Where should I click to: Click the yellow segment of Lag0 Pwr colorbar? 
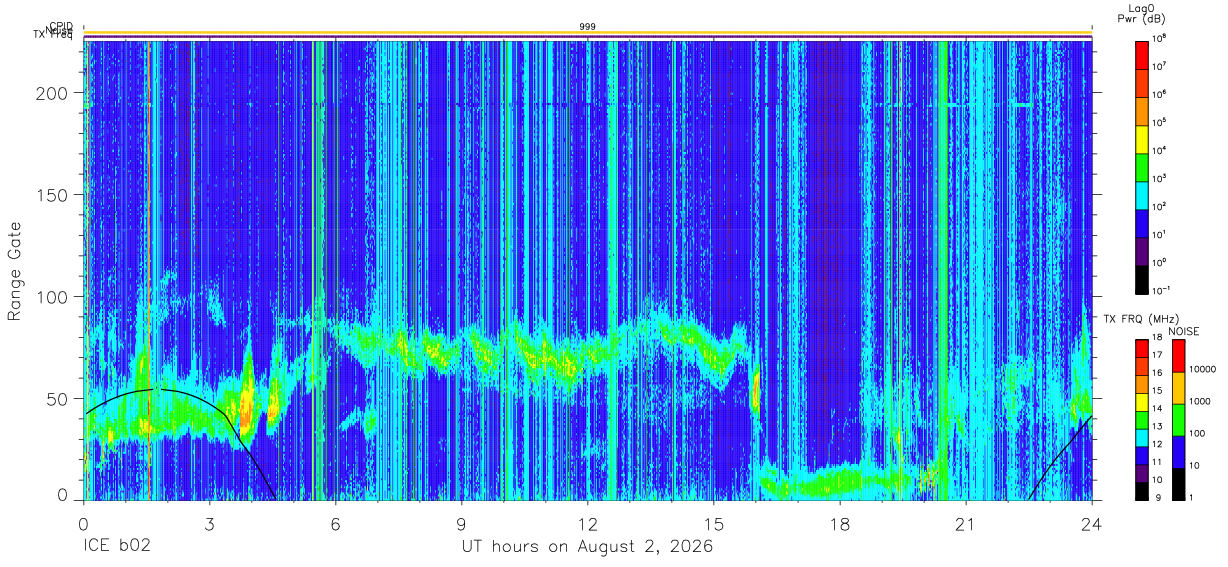(1142, 138)
